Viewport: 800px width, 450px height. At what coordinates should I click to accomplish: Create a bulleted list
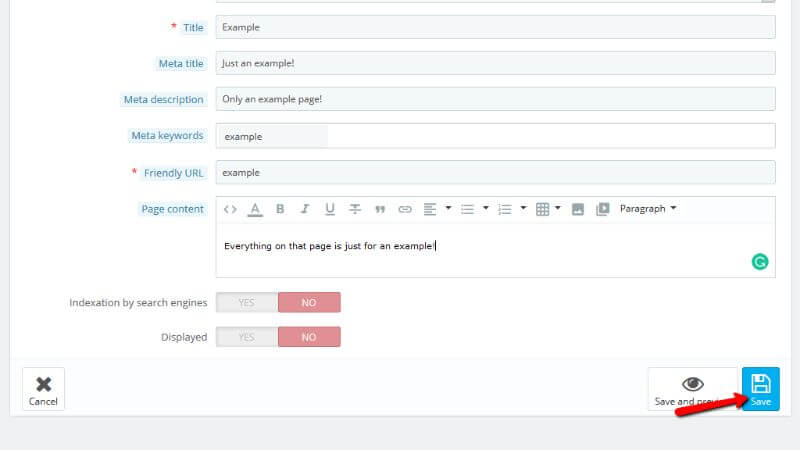click(x=467, y=209)
